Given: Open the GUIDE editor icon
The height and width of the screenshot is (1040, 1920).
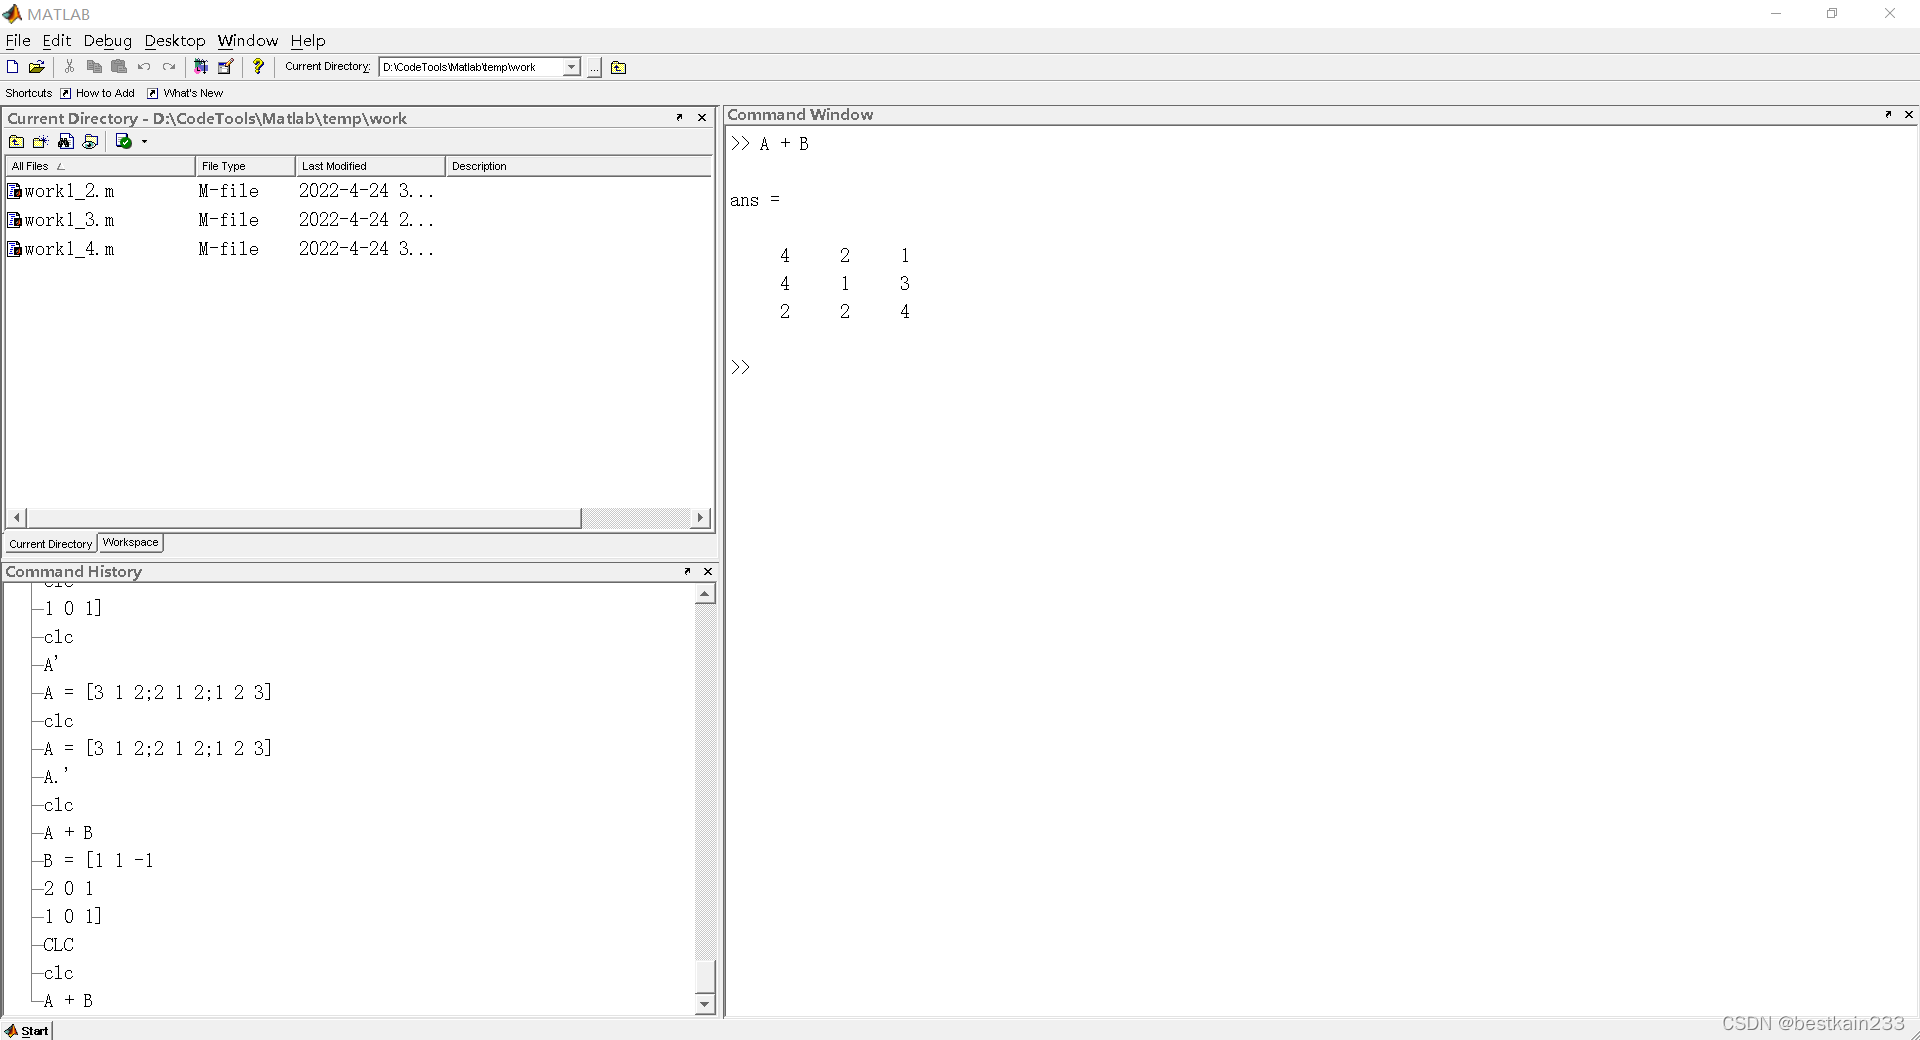Looking at the screenshot, I should click(226, 67).
